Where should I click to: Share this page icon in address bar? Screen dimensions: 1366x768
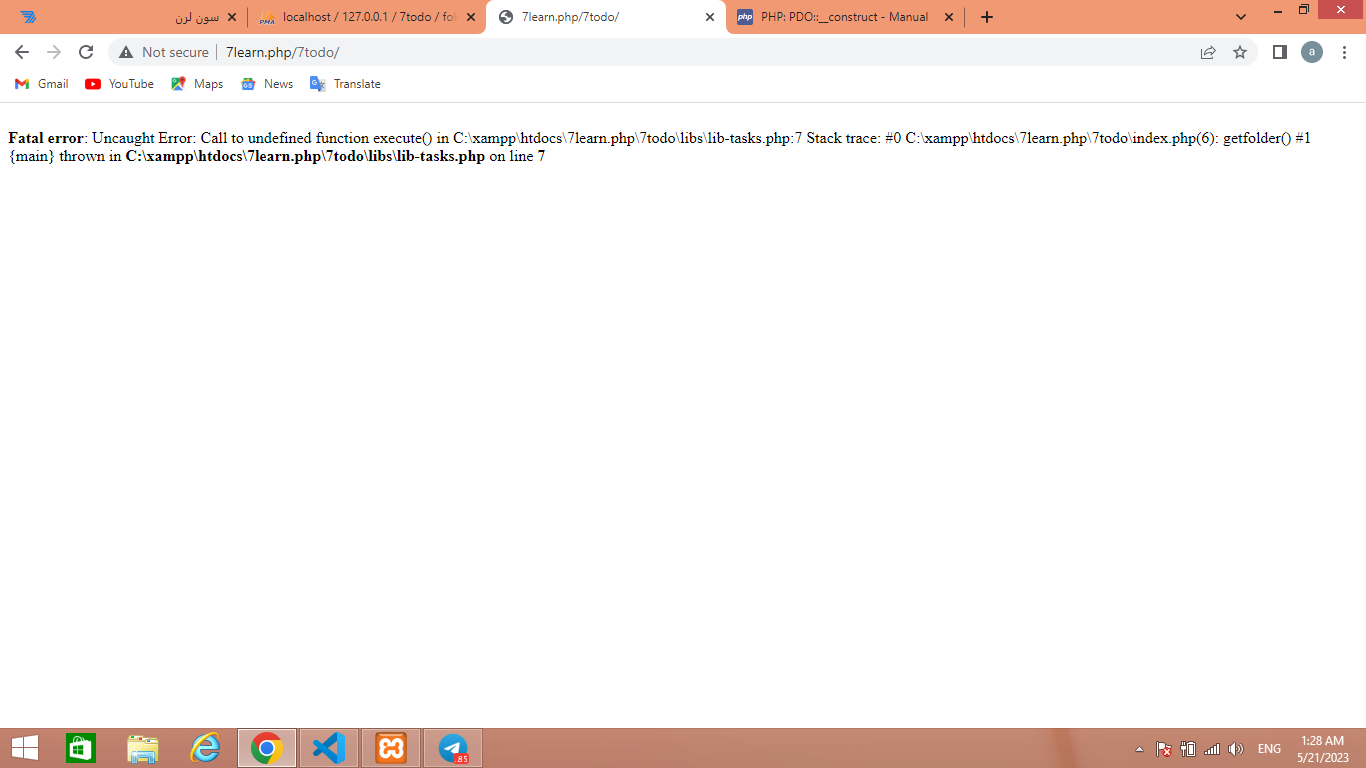[1208, 52]
